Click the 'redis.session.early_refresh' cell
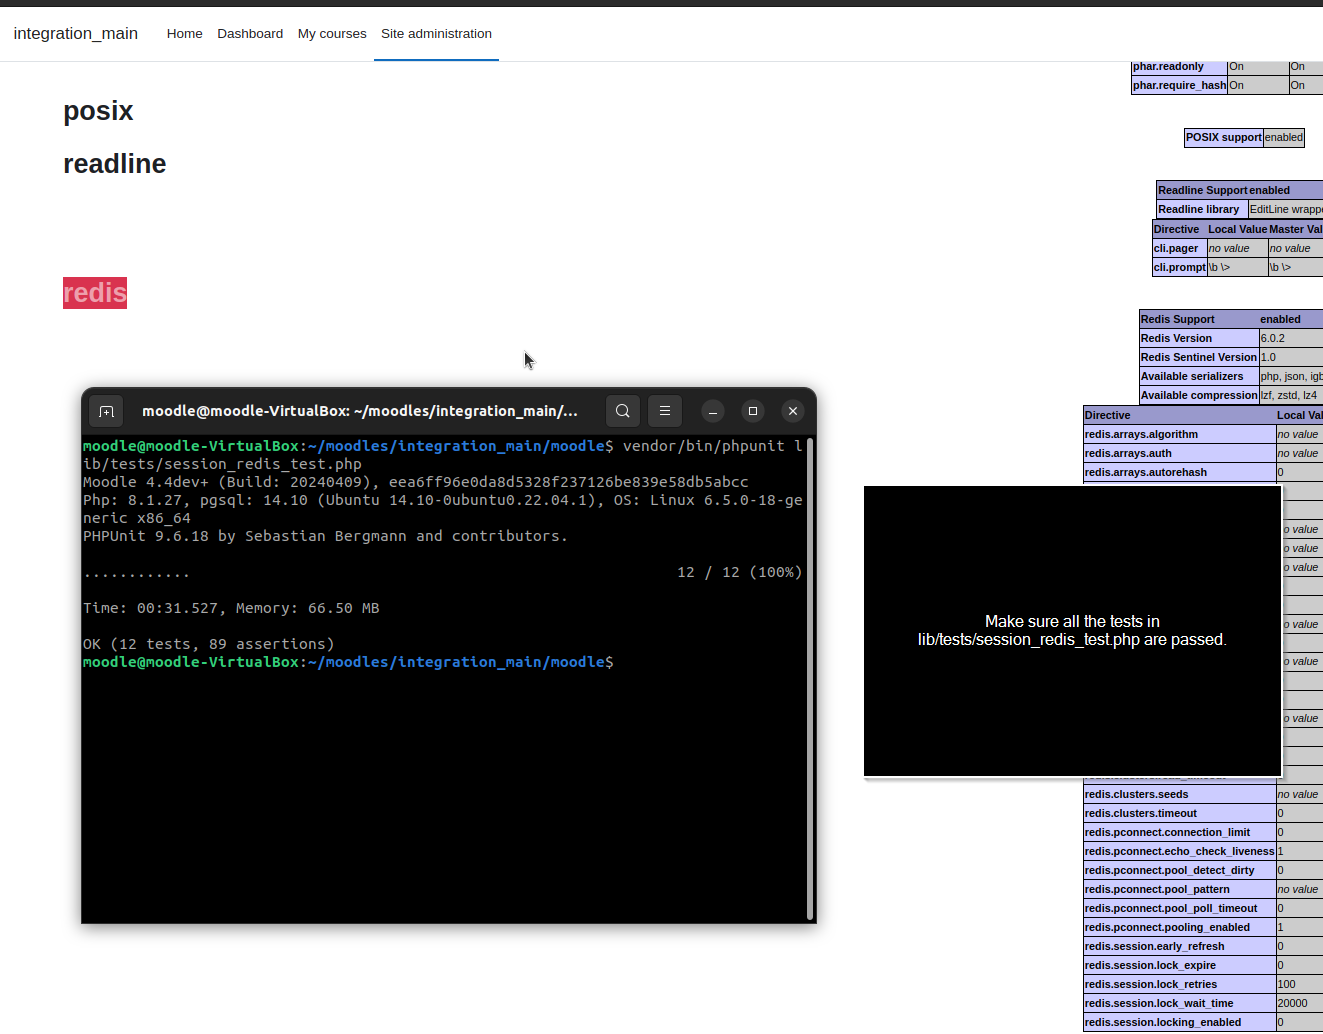The width and height of the screenshot is (1323, 1034). [x=1180, y=946]
